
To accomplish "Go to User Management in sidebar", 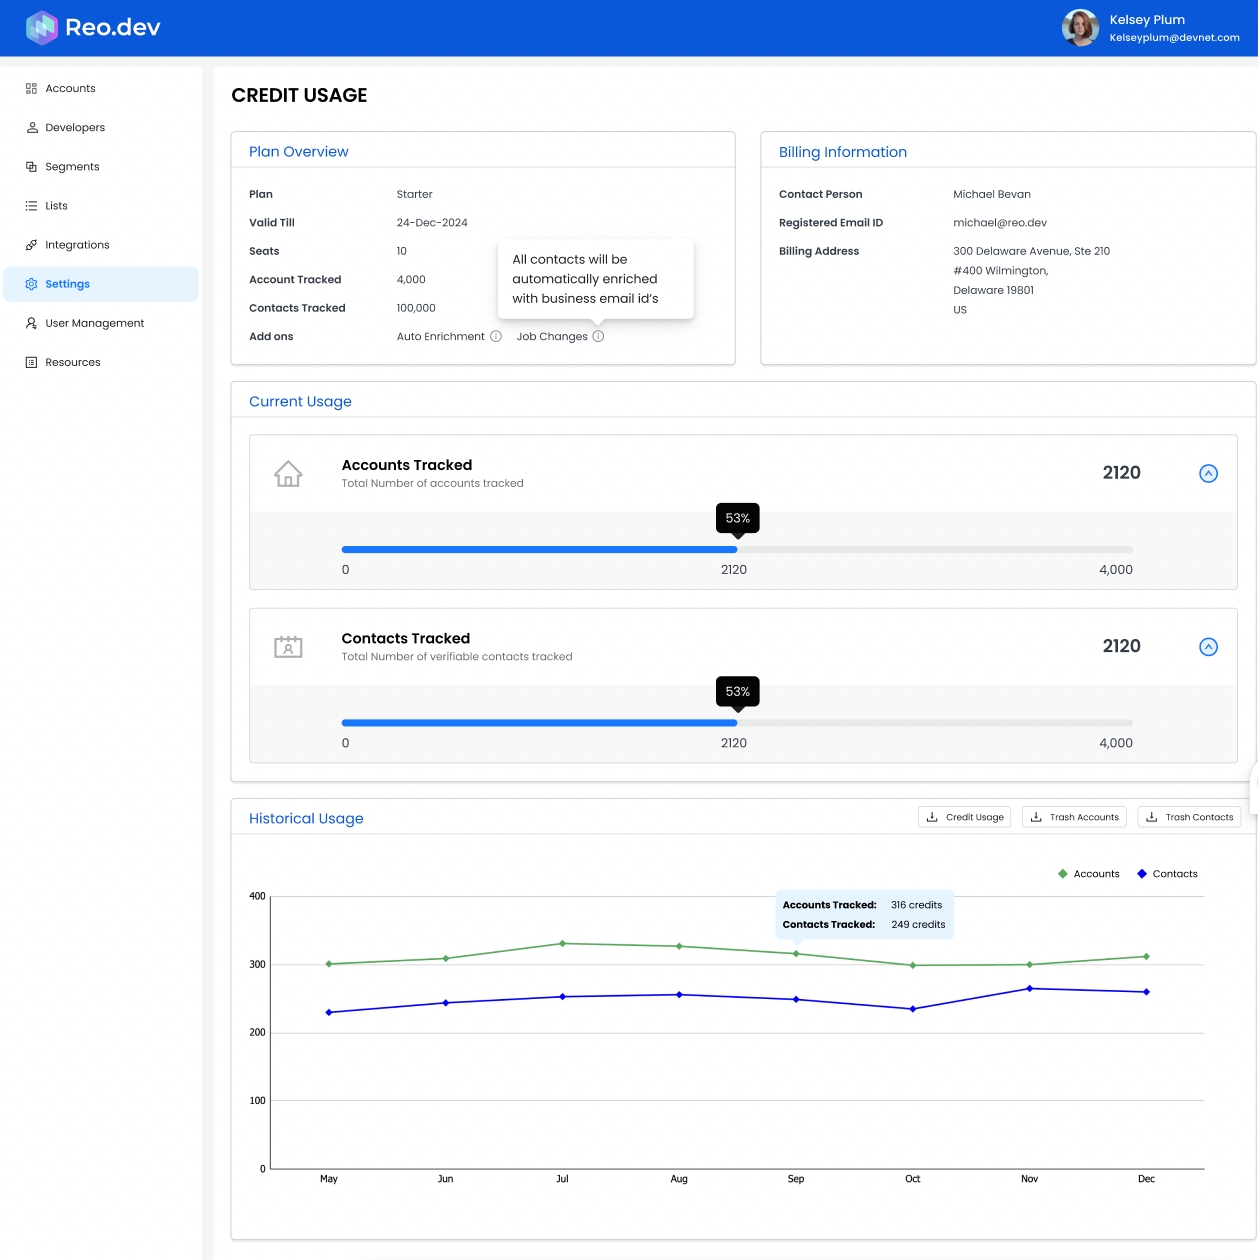I will (x=94, y=324).
